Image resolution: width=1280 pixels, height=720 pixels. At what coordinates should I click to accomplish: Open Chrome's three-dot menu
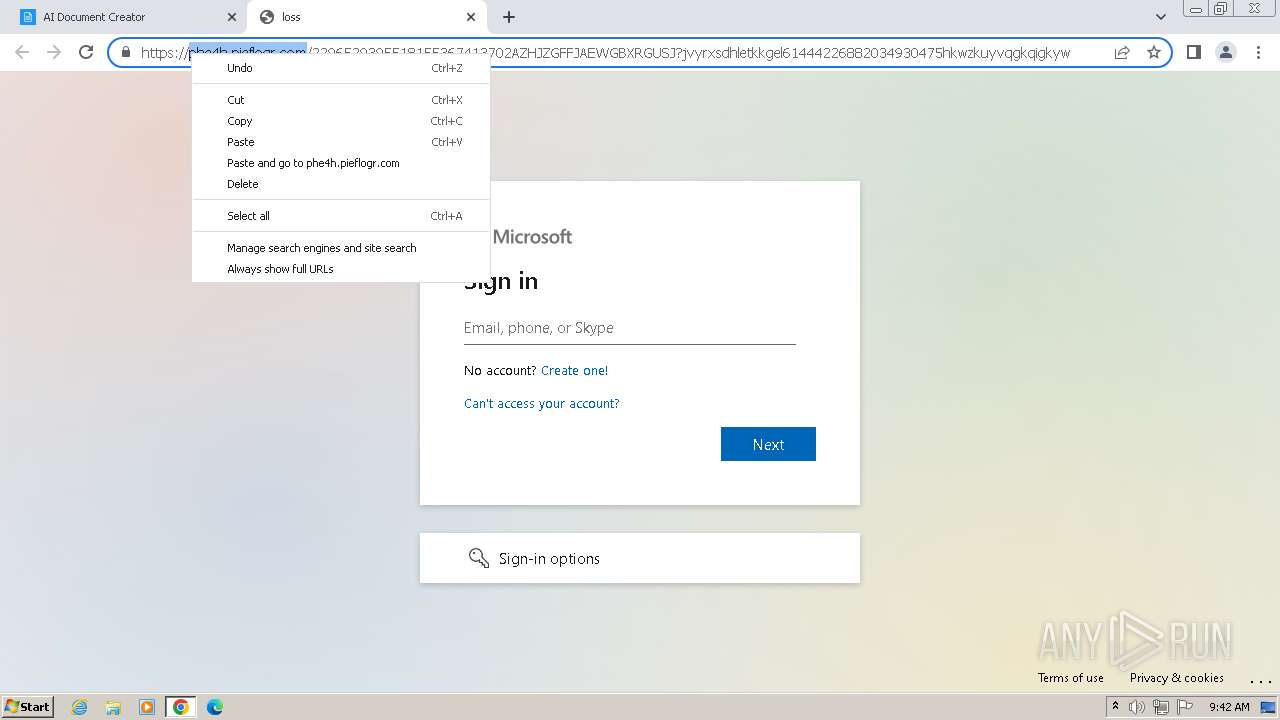click(x=1258, y=52)
